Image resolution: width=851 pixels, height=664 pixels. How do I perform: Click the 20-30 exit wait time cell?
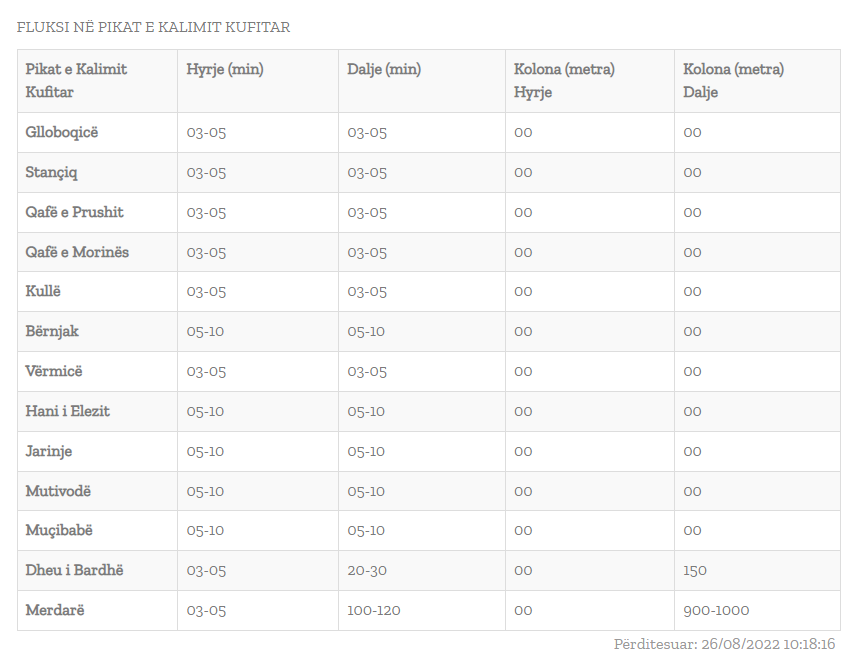click(367, 570)
